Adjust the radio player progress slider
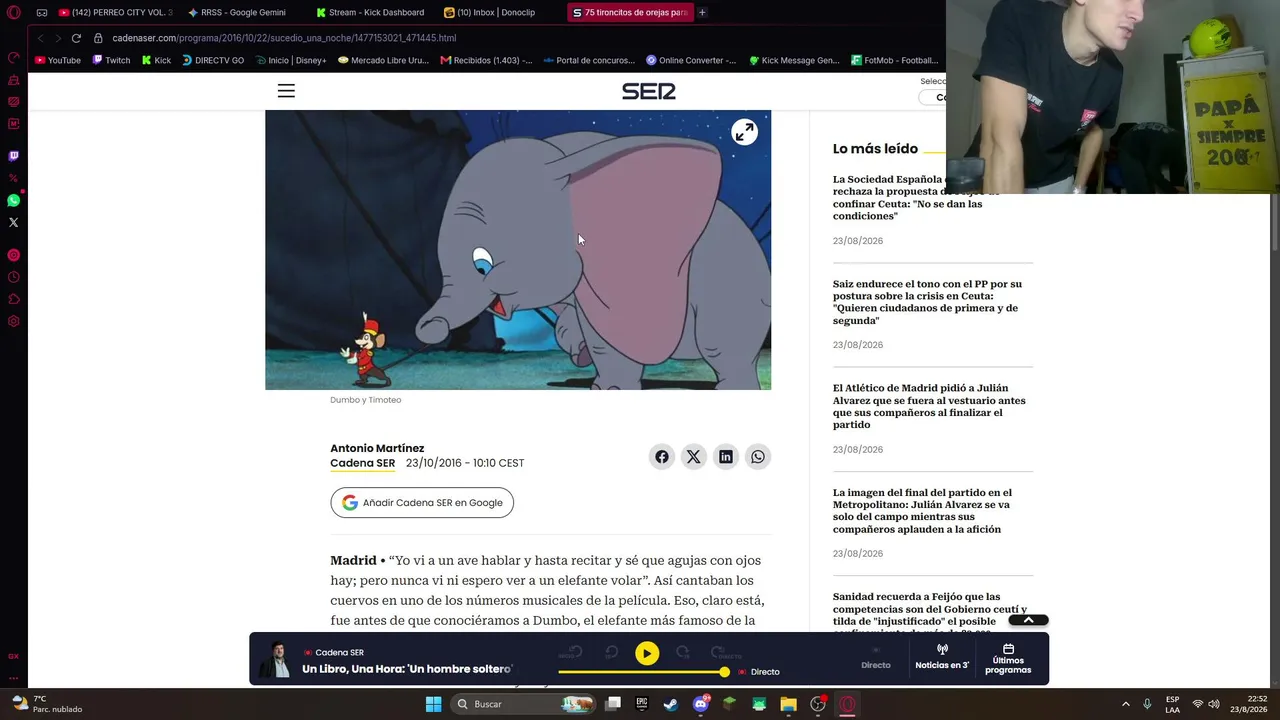Viewport: 1280px width, 720px height. (x=644, y=672)
